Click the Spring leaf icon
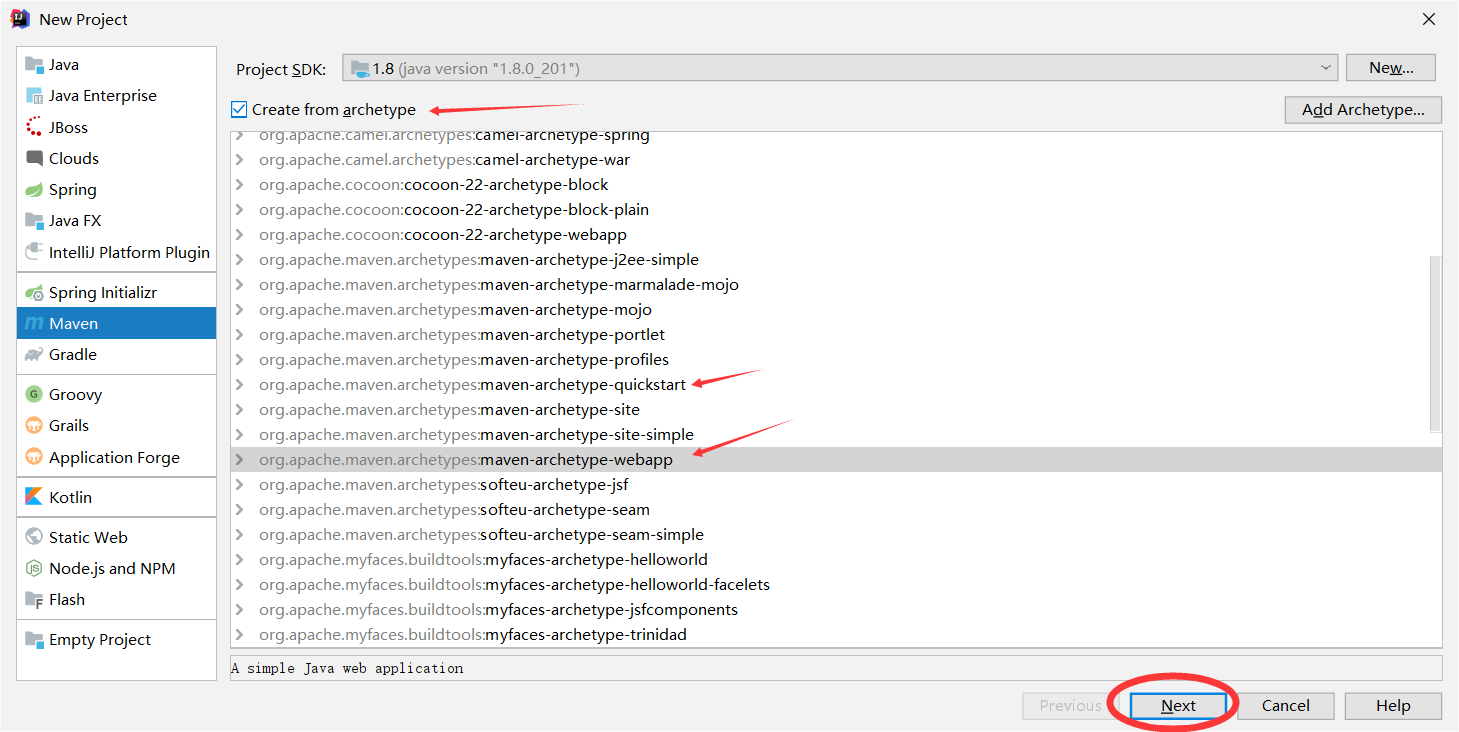 (34, 190)
